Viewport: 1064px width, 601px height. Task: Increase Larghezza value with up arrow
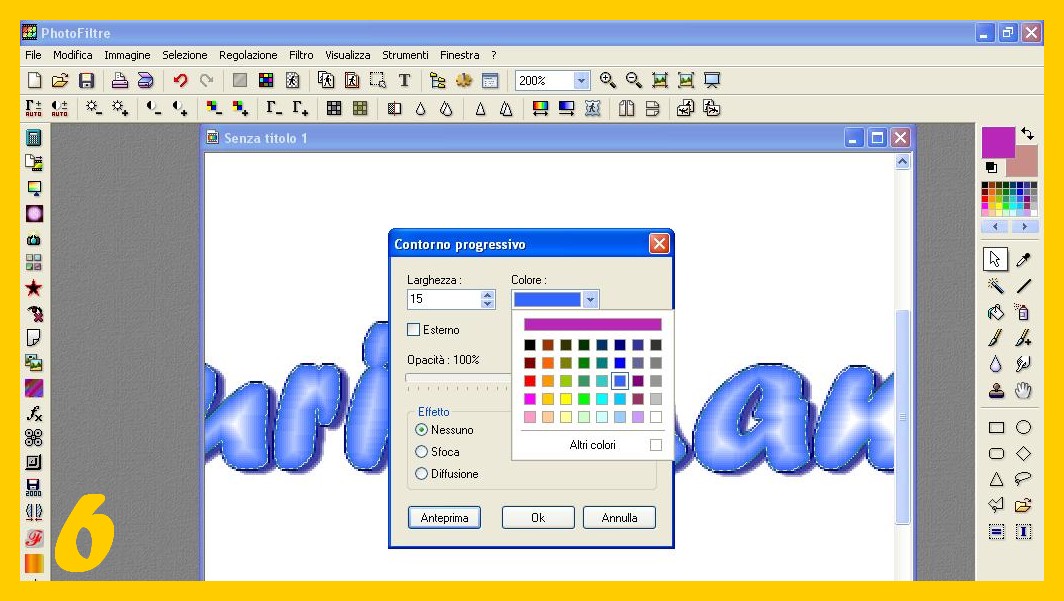(x=487, y=295)
